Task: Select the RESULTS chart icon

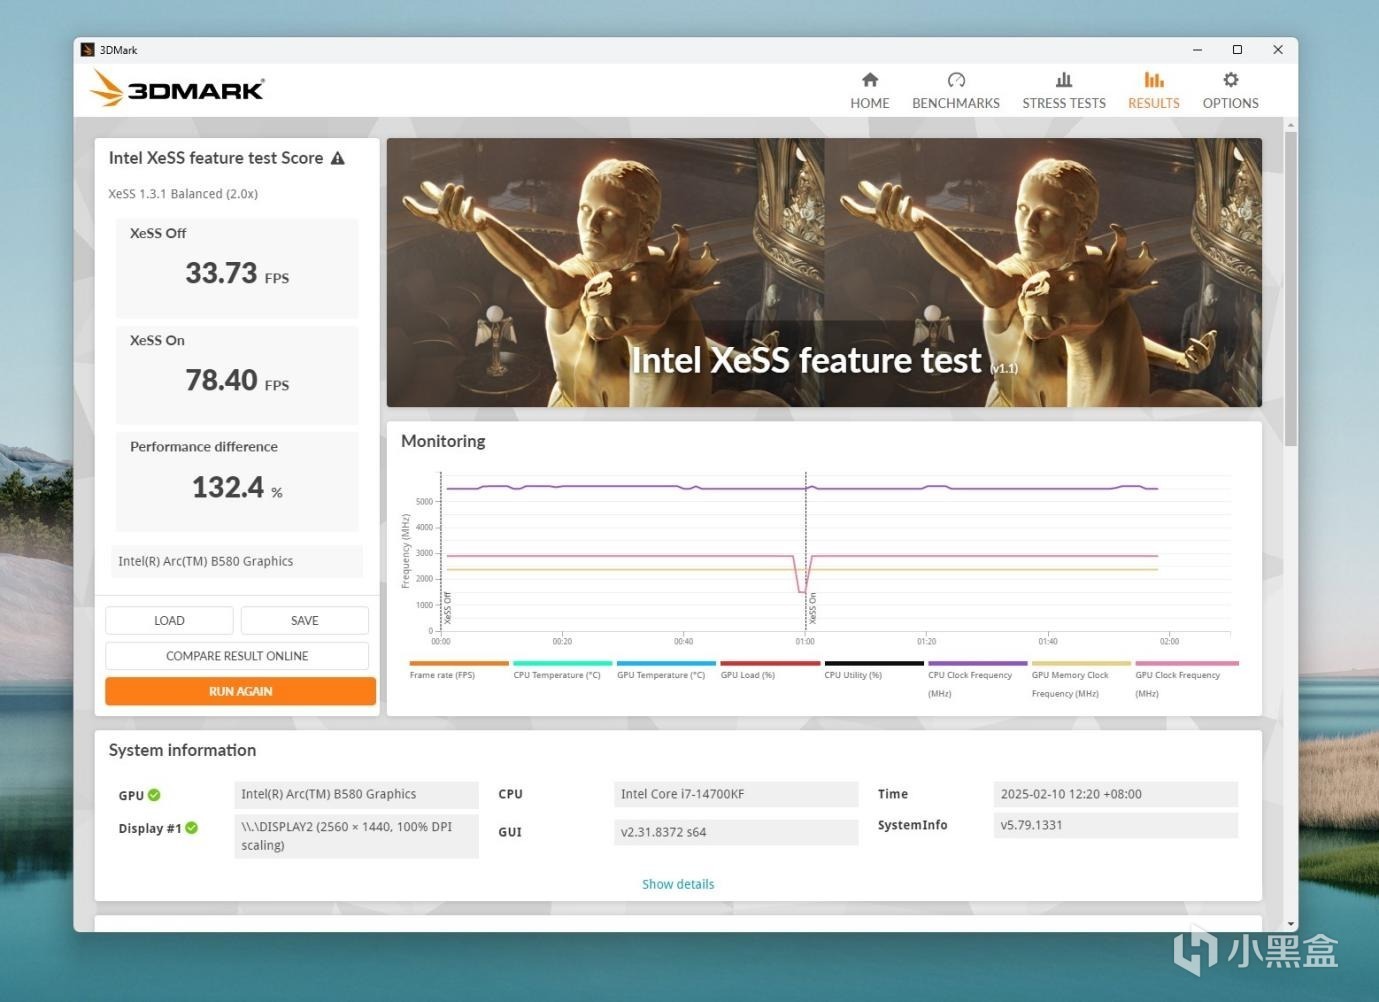Action: click(1154, 80)
